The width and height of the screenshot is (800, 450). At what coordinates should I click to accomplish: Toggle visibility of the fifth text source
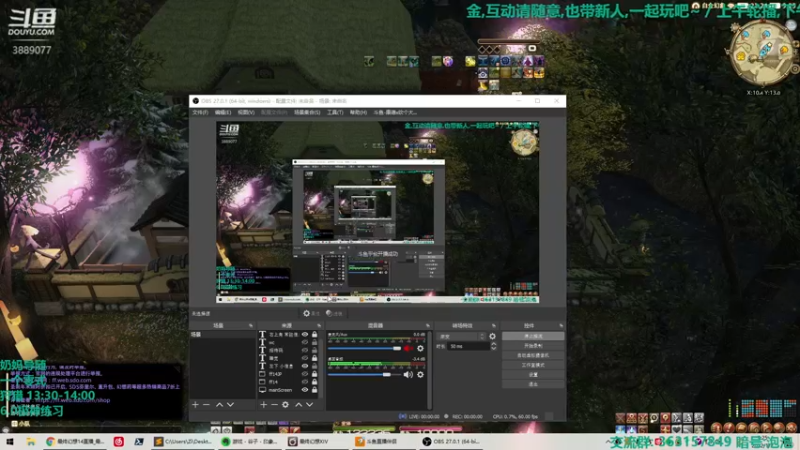click(x=305, y=366)
